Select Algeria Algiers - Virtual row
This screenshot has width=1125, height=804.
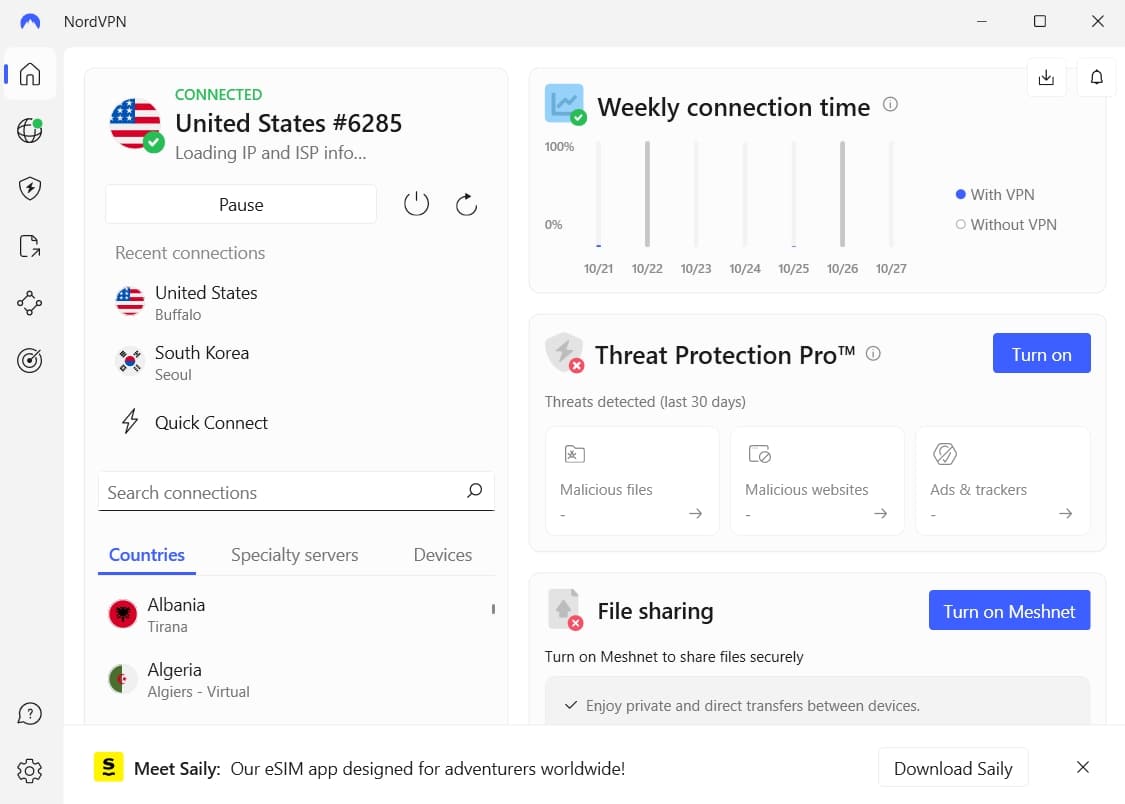[x=296, y=679]
